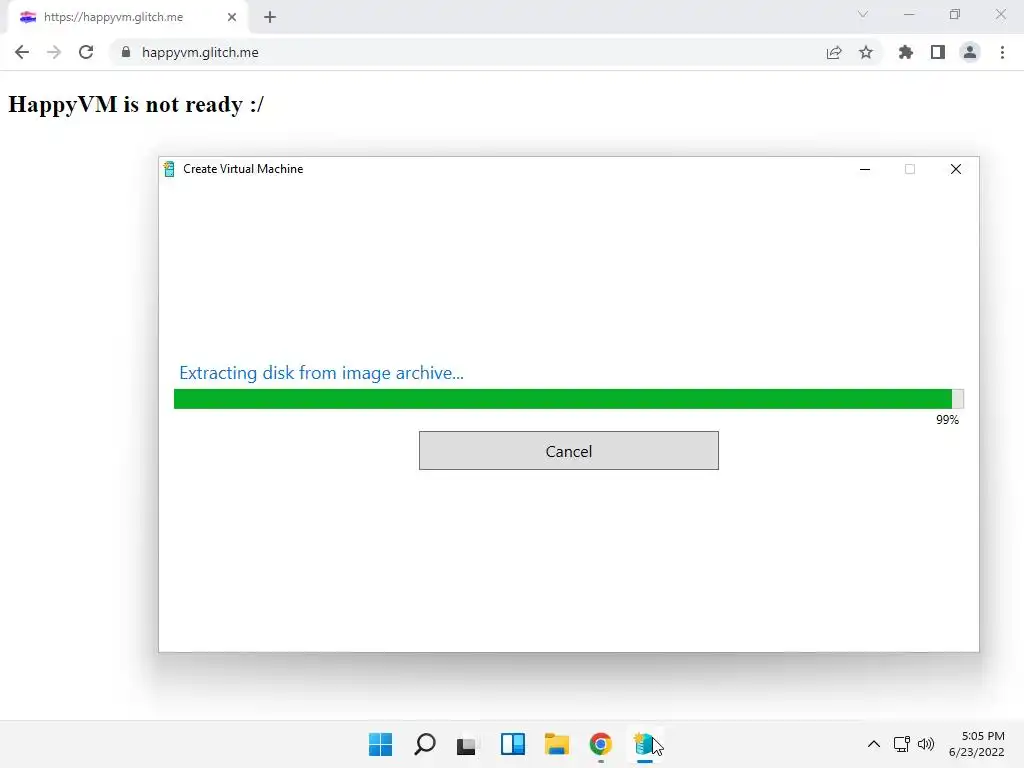
Task: Open Task View on taskbar
Action: [x=467, y=744]
